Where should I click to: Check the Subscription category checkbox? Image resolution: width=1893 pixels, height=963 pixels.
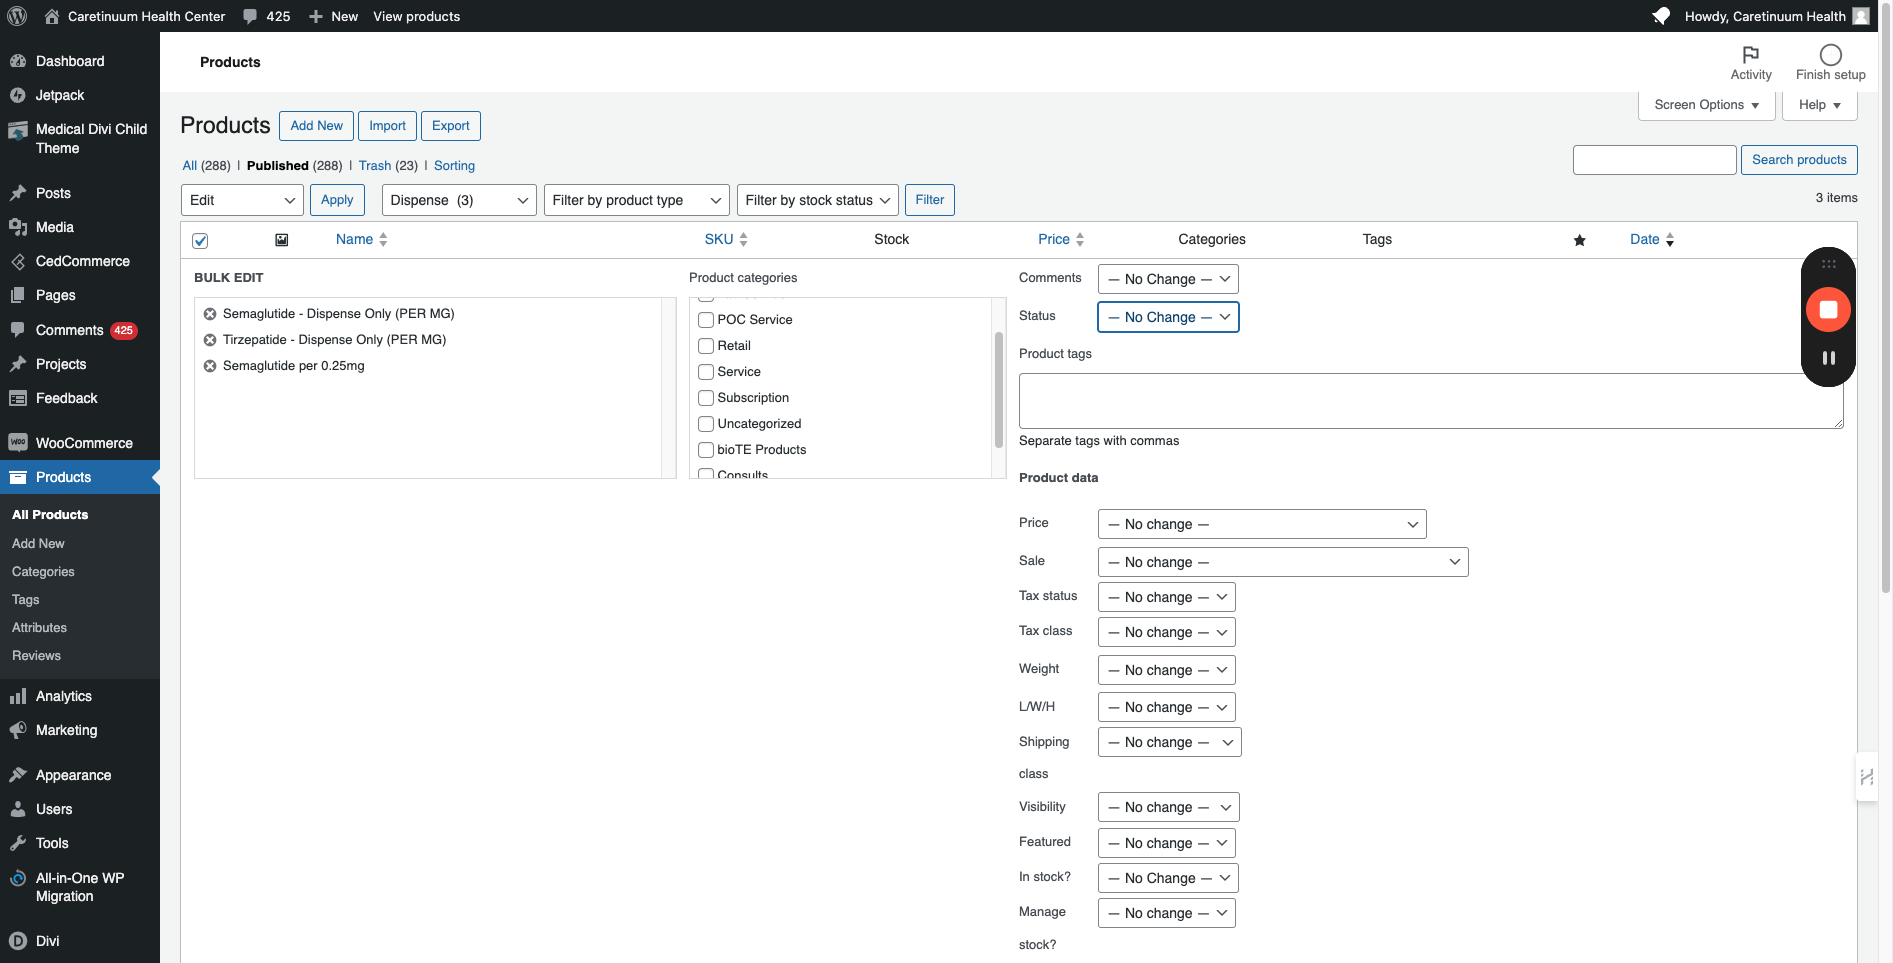(706, 398)
